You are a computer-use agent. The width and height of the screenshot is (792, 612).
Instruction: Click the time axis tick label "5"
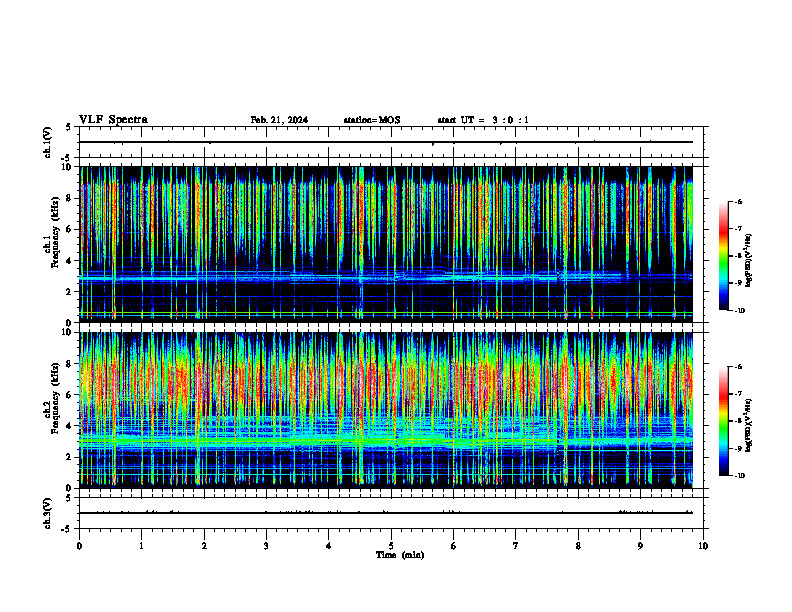pyautogui.click(x=391, y=546)
